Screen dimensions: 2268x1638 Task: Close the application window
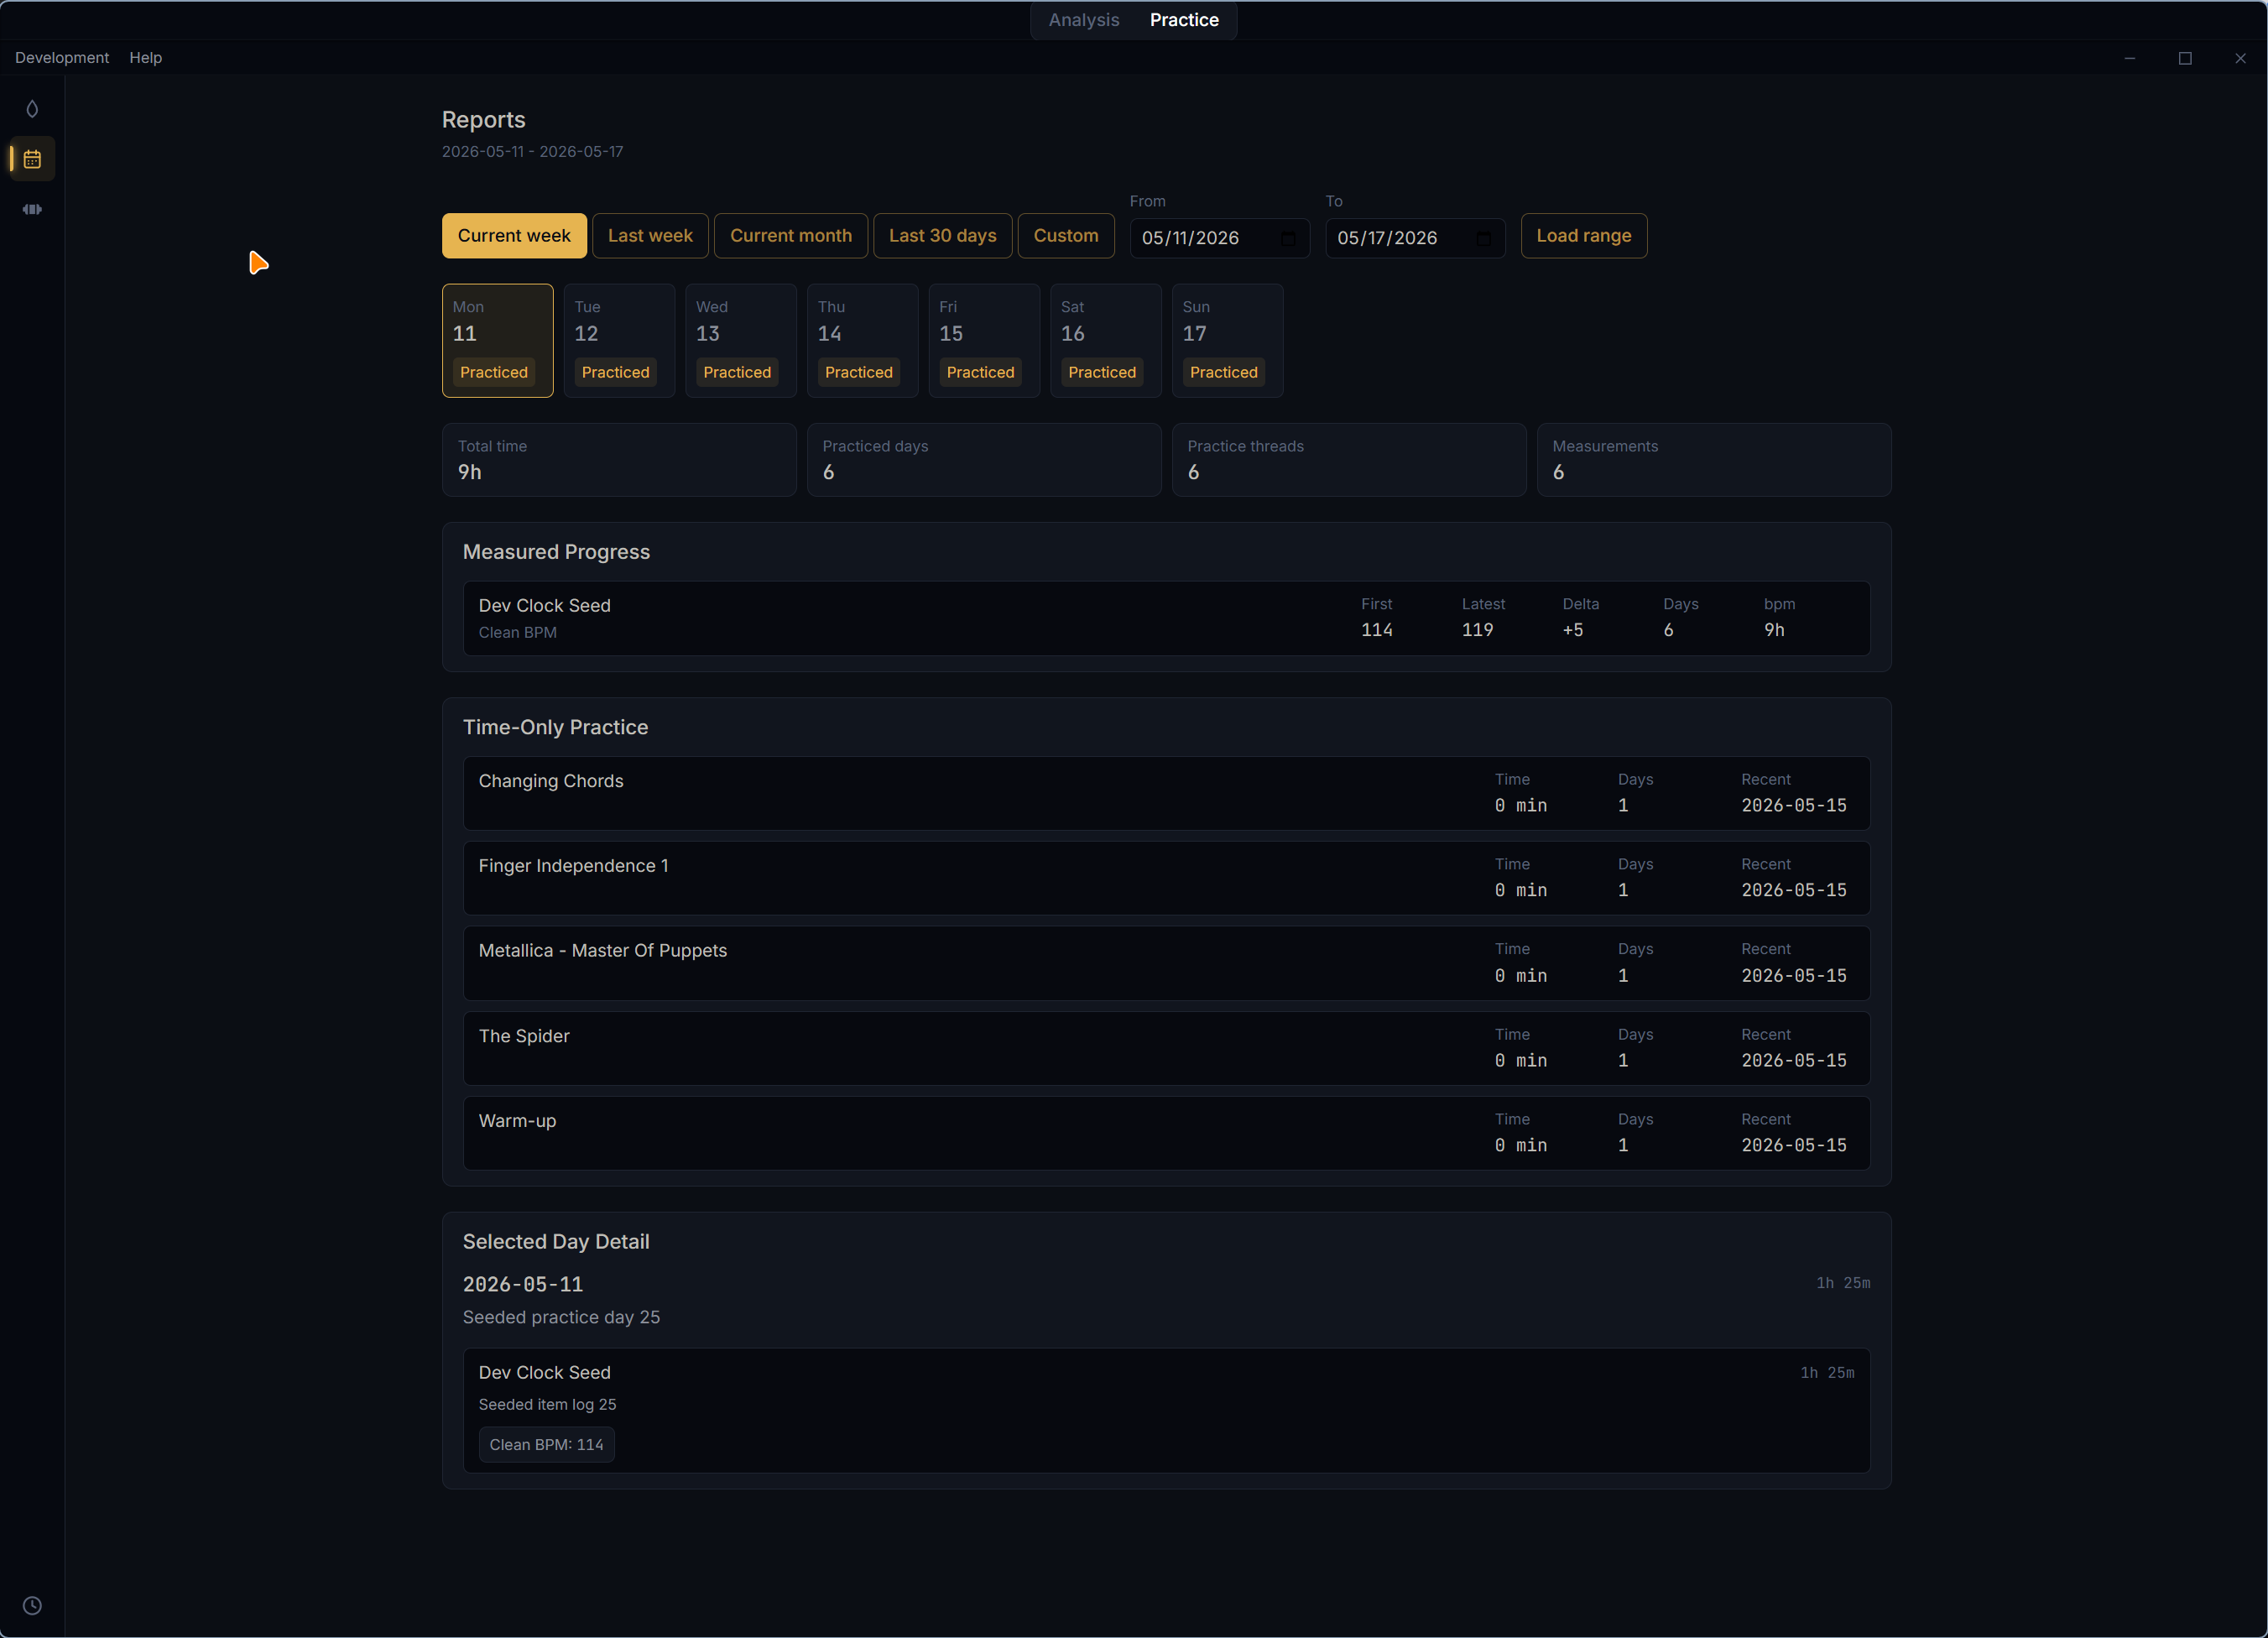[2240, 58]
